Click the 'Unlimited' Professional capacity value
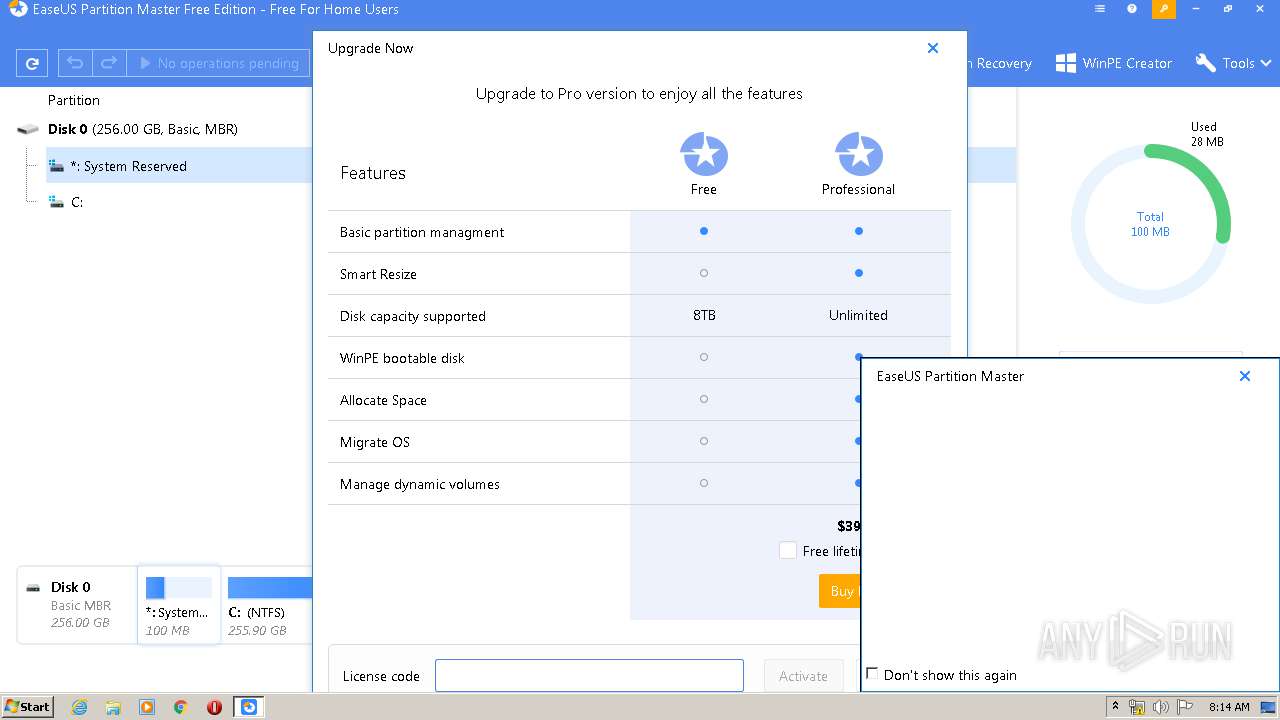This screenshot has height=720, width=1280. click(x=858, y=315)
